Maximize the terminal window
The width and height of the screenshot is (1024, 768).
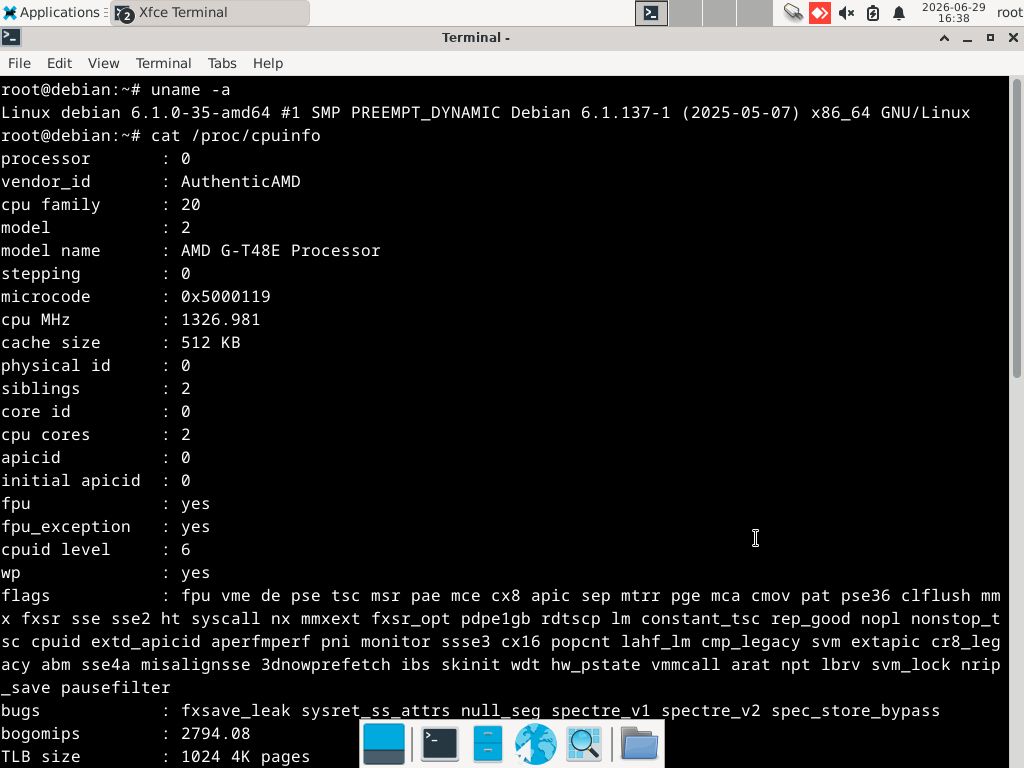(x=990, y=38)
